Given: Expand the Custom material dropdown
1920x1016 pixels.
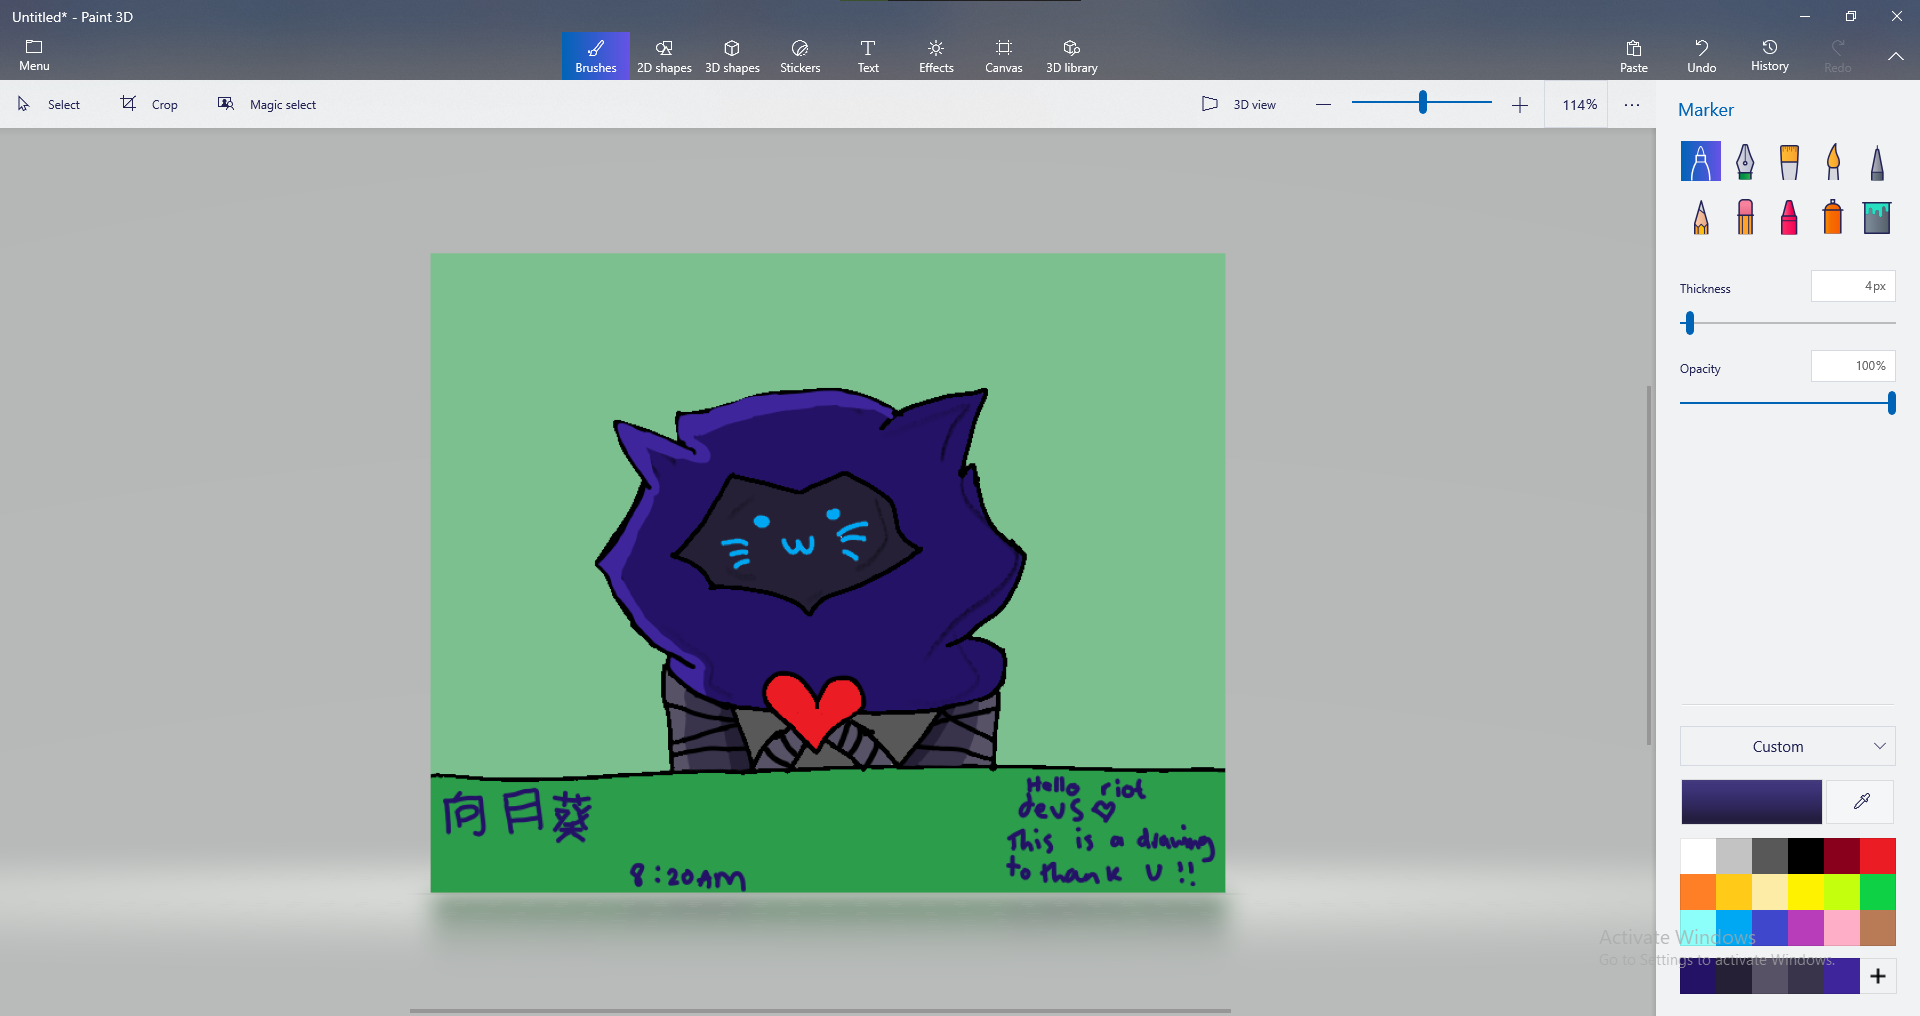Looking at the screenshot, I should [1787, 746].
